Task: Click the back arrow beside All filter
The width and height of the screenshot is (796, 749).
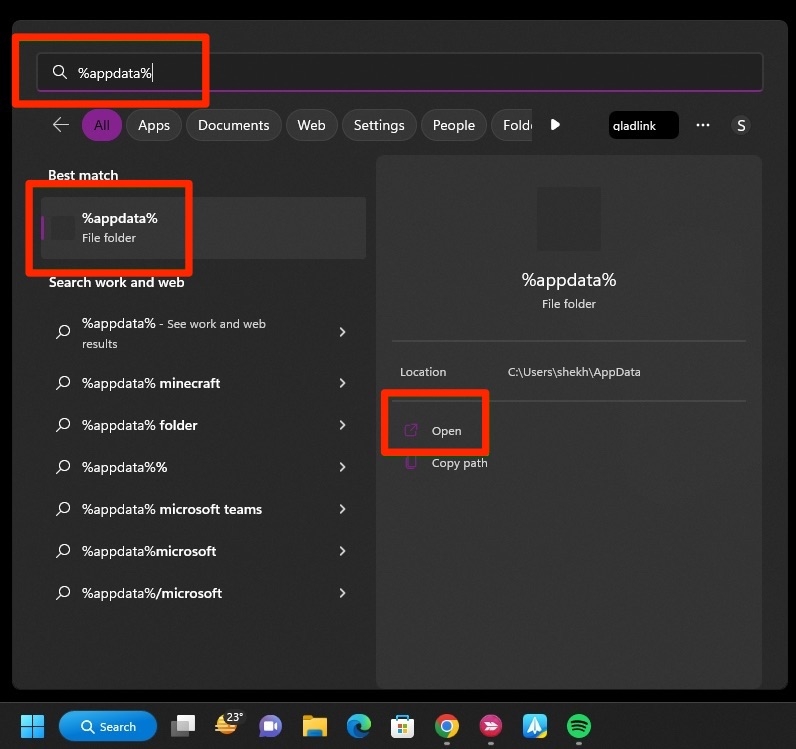Action: [x=61, y=124]
